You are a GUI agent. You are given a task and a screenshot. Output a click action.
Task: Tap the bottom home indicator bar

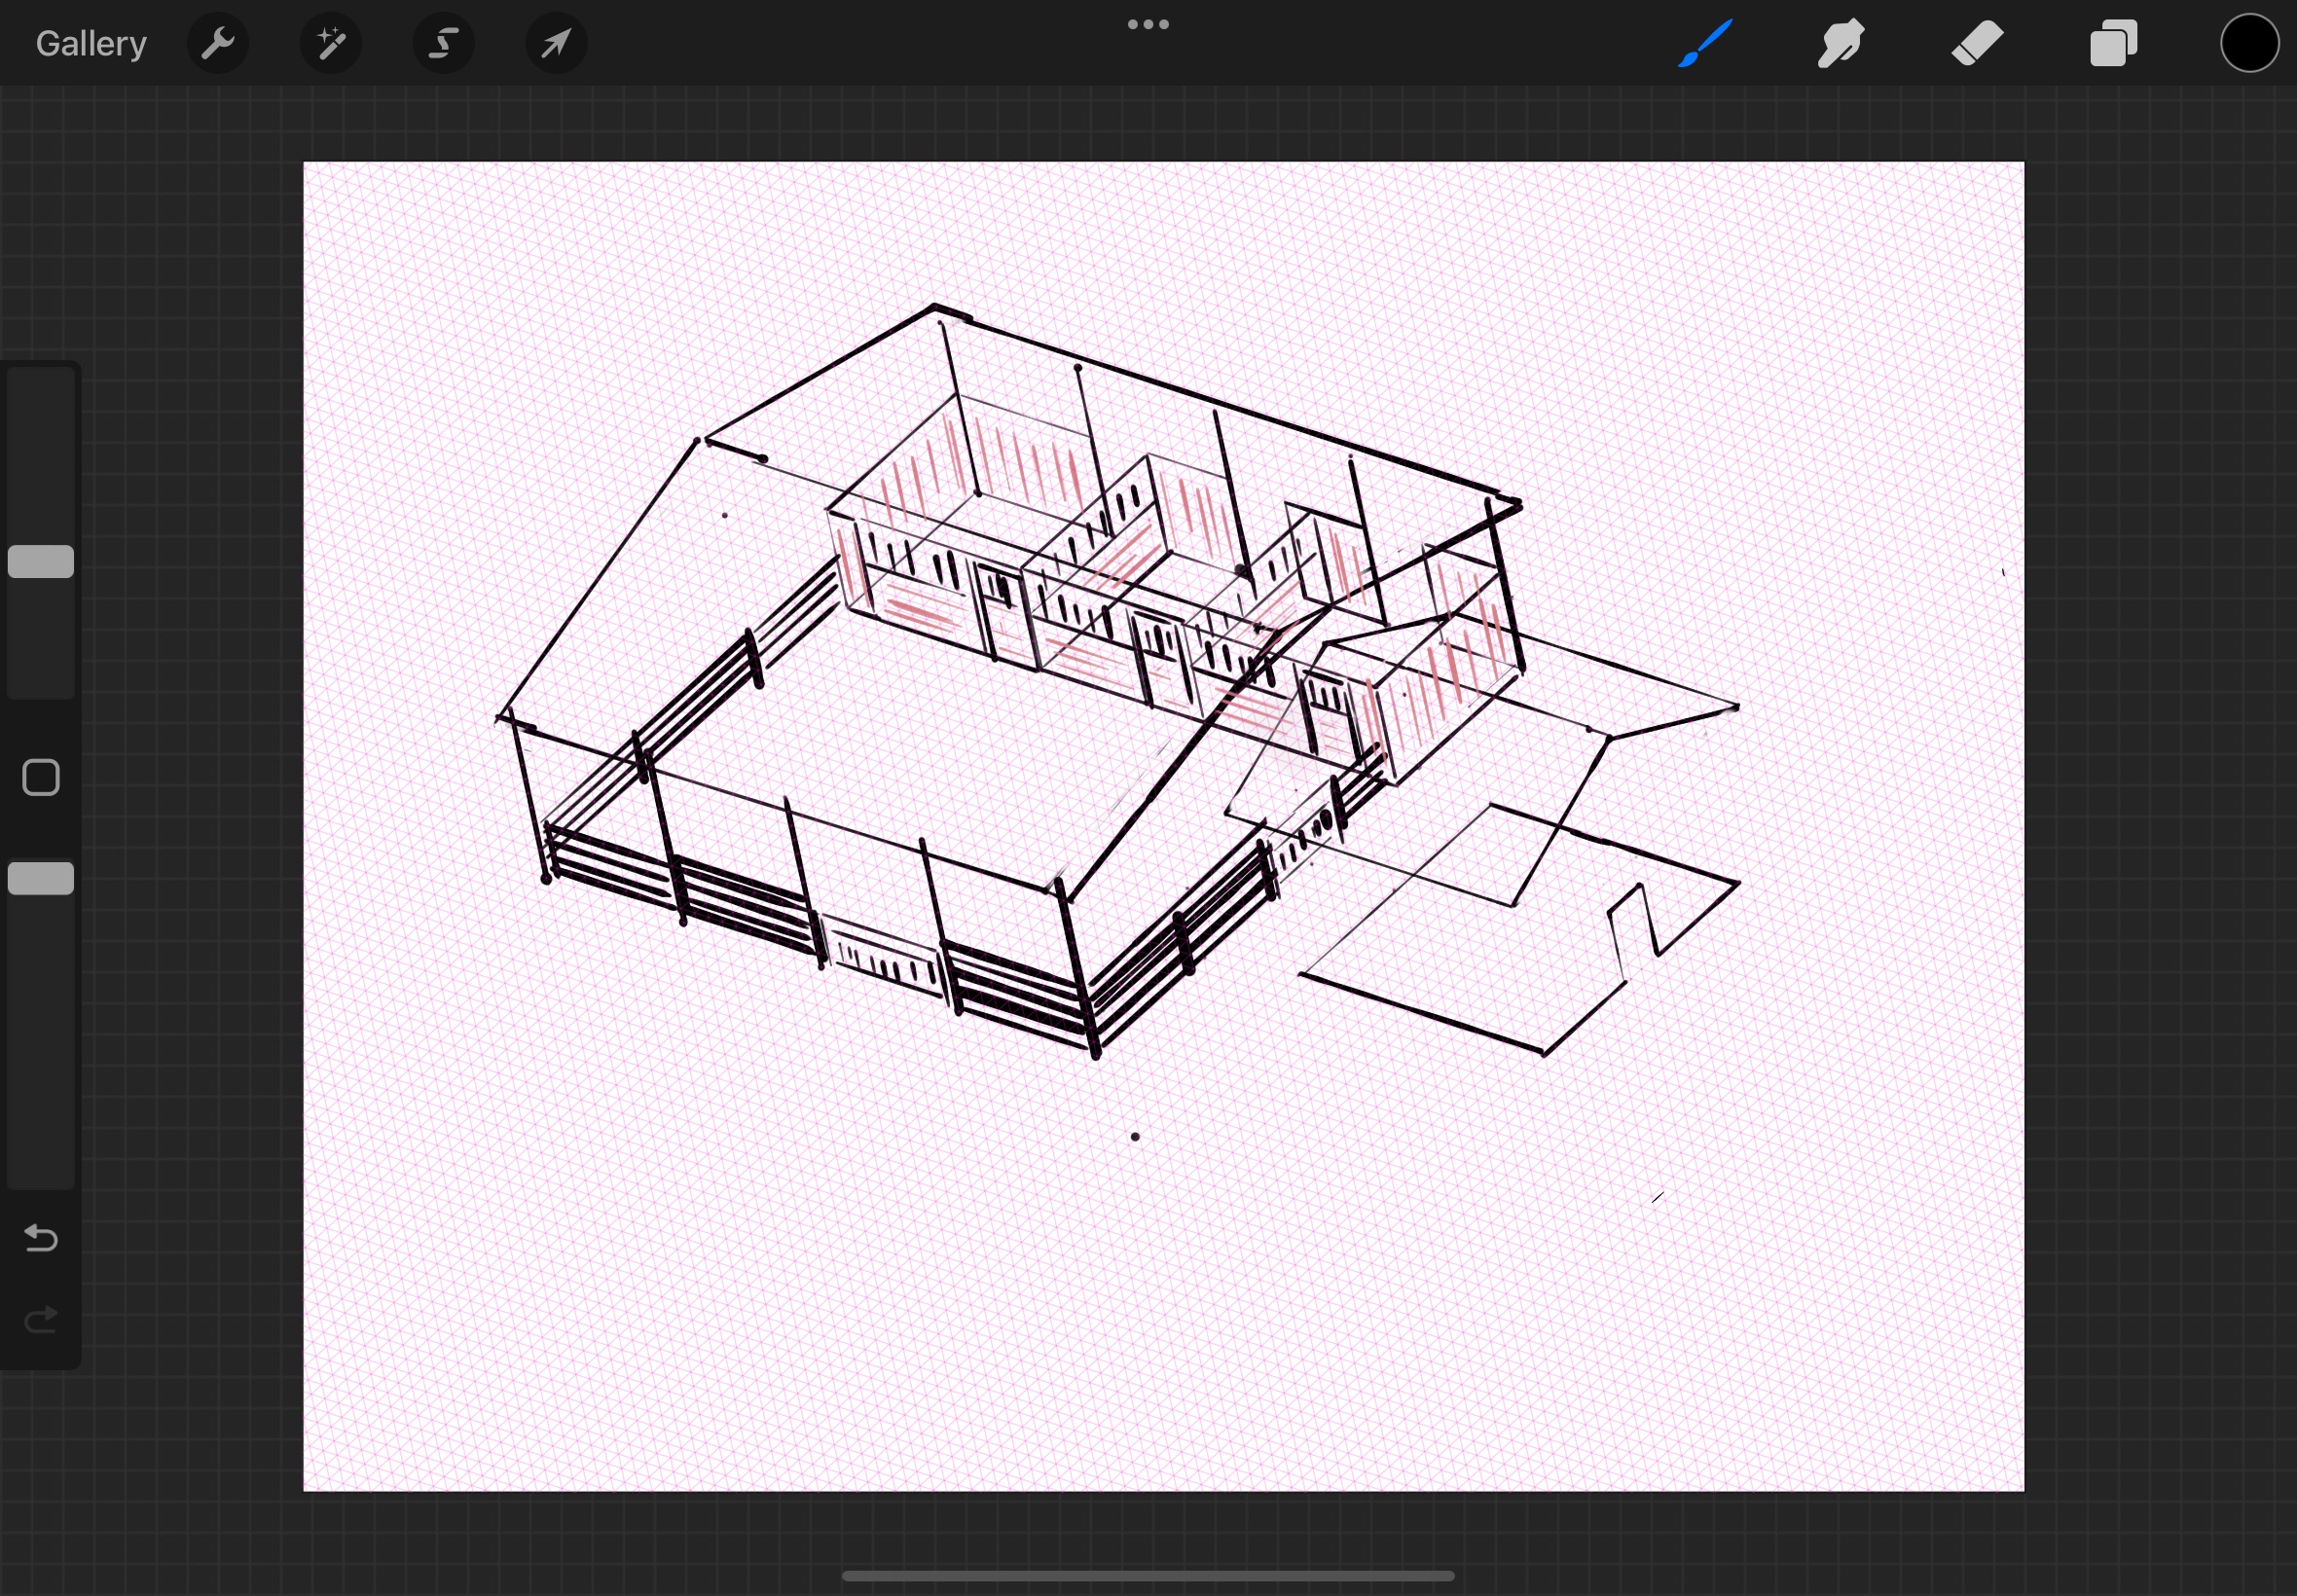click(x=1148, y=1576)
